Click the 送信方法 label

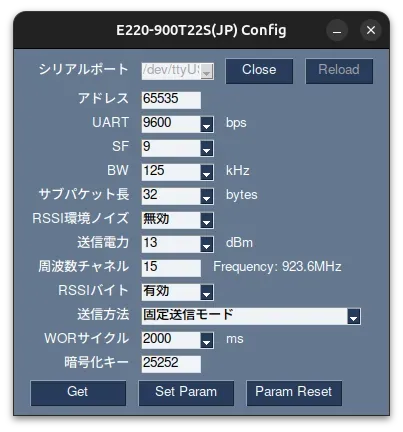coord(103,314)
